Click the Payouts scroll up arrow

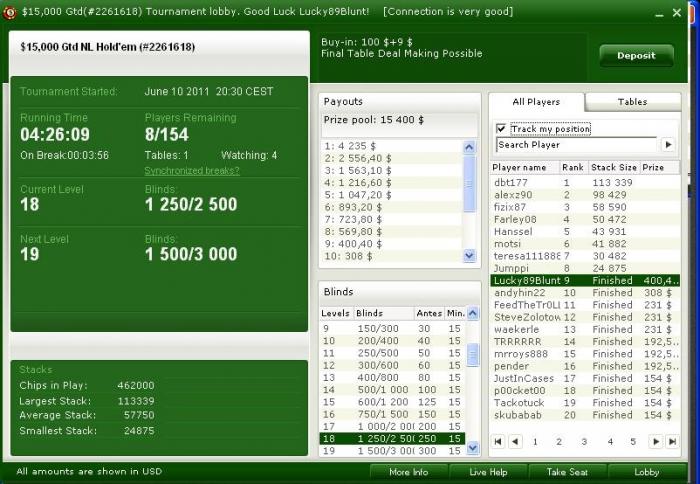coord(469,147)
